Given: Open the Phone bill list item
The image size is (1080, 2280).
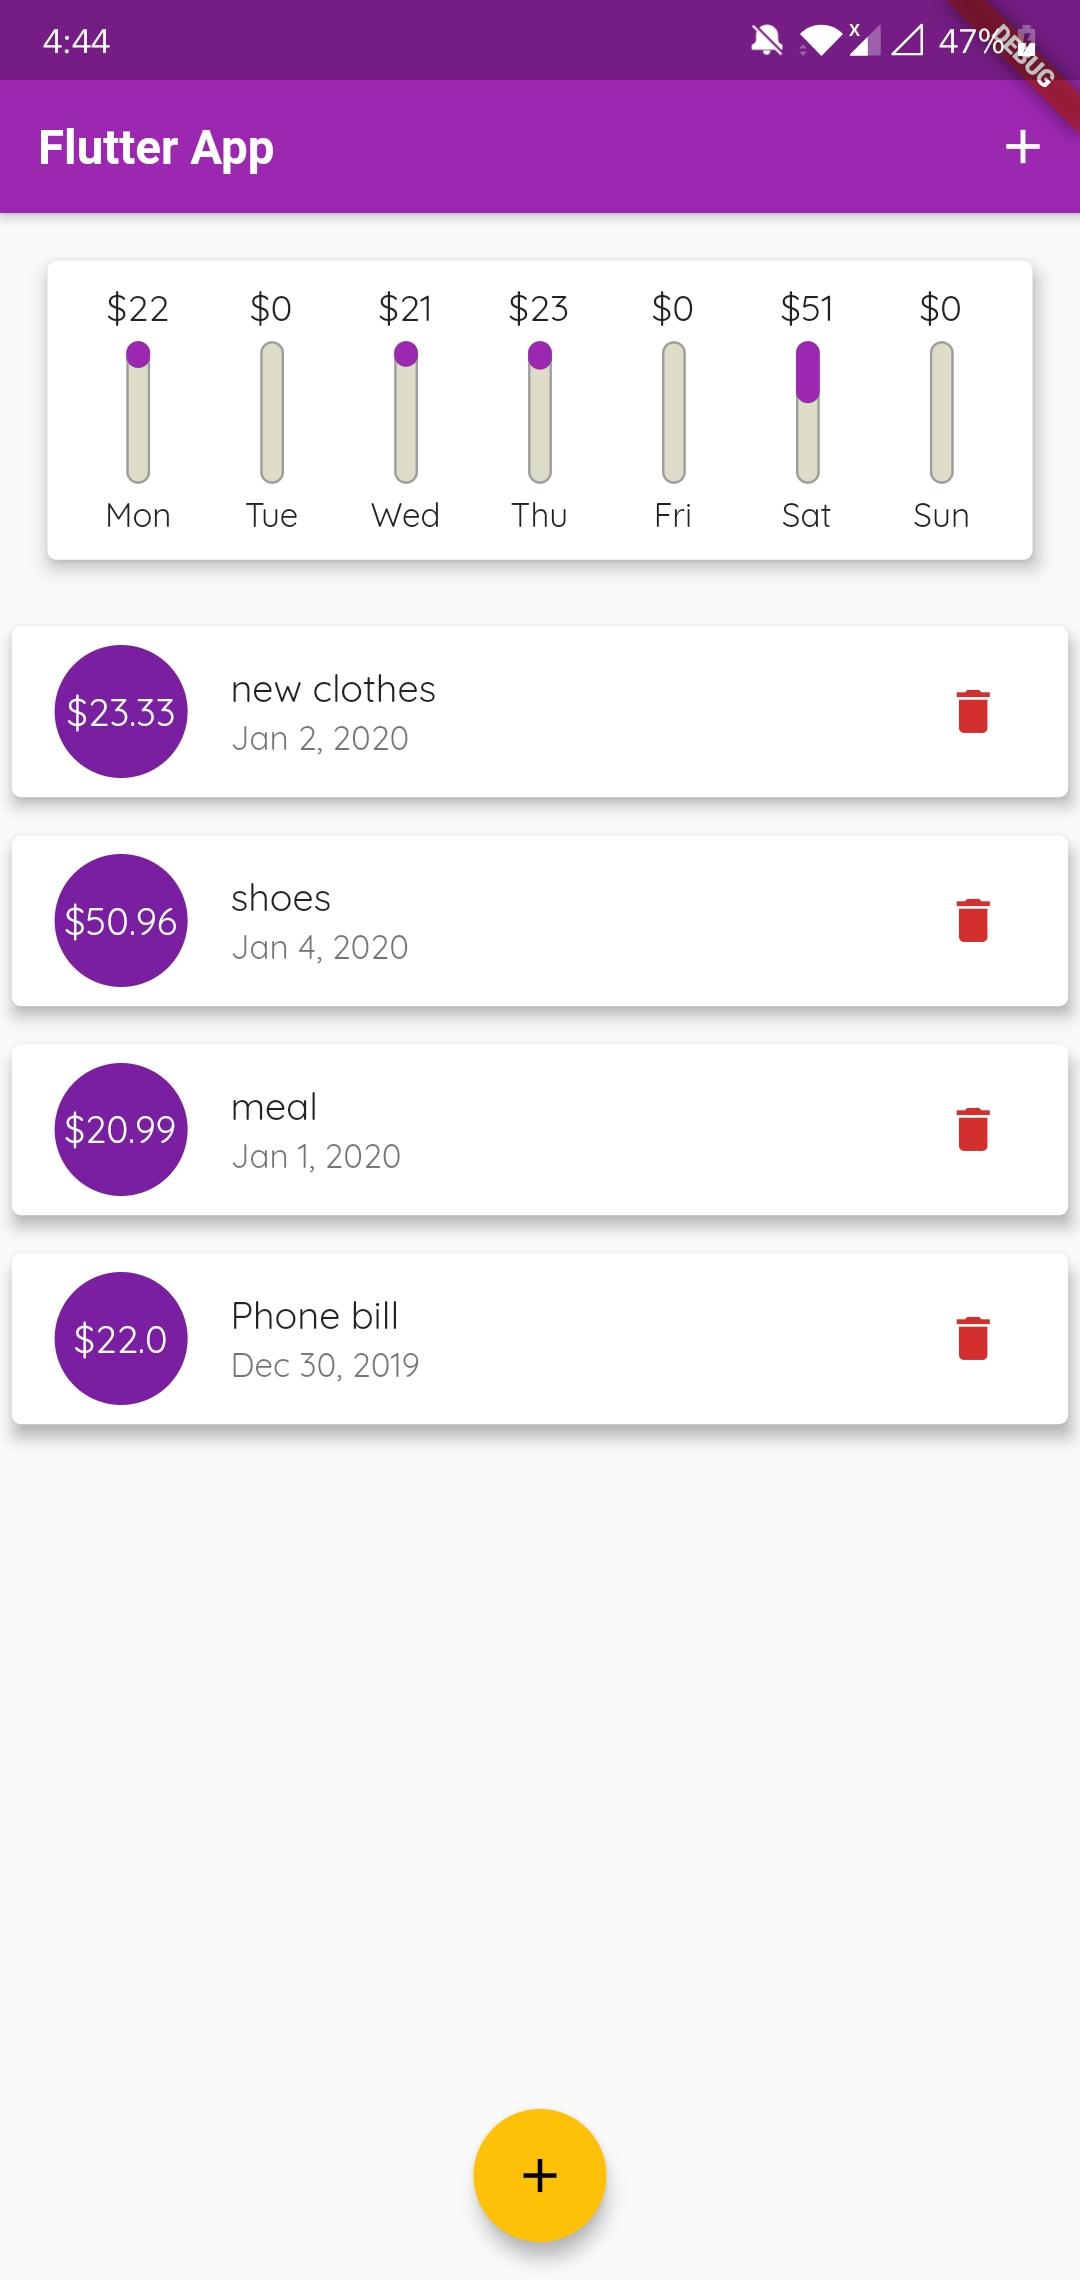Looking at the screenshot, I should tap(540, 1339).
